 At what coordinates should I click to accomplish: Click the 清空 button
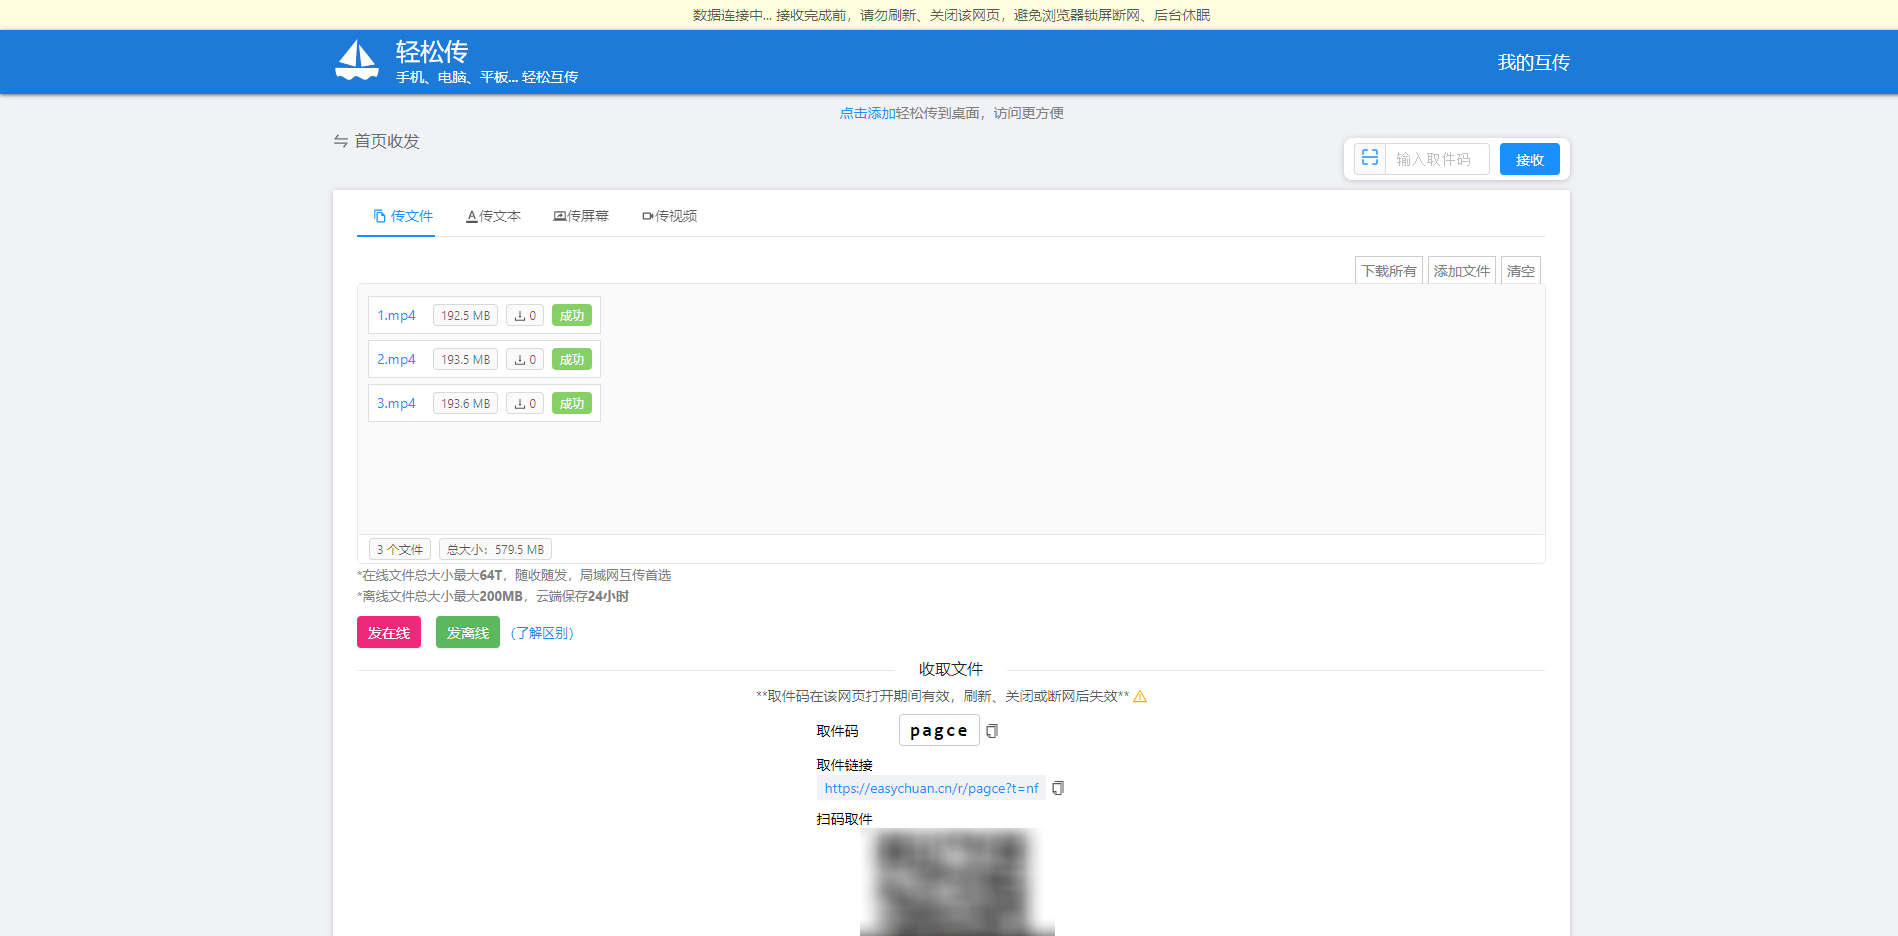1520,270
